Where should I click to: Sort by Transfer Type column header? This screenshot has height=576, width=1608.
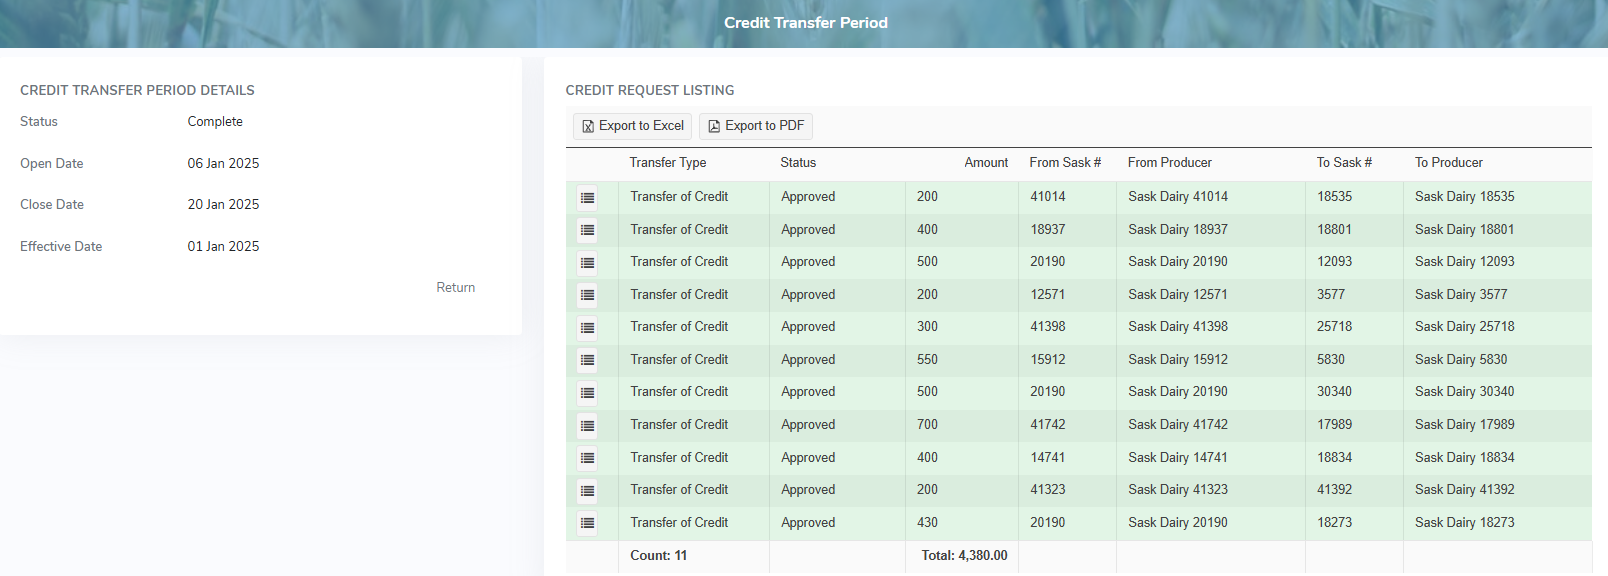click(x=667, y=163)
